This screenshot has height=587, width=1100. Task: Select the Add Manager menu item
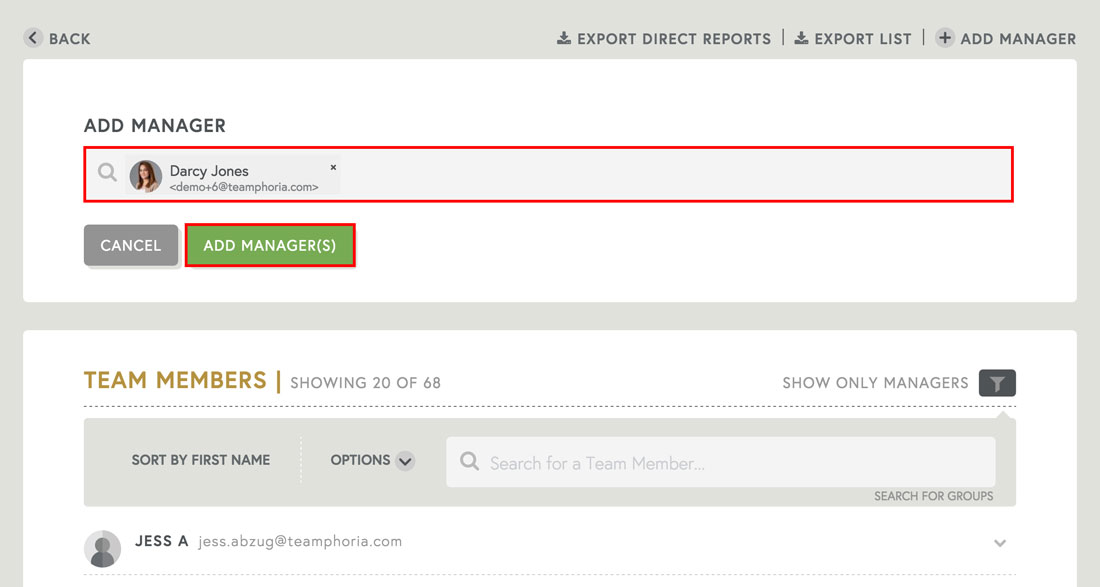pos(1005,37)
